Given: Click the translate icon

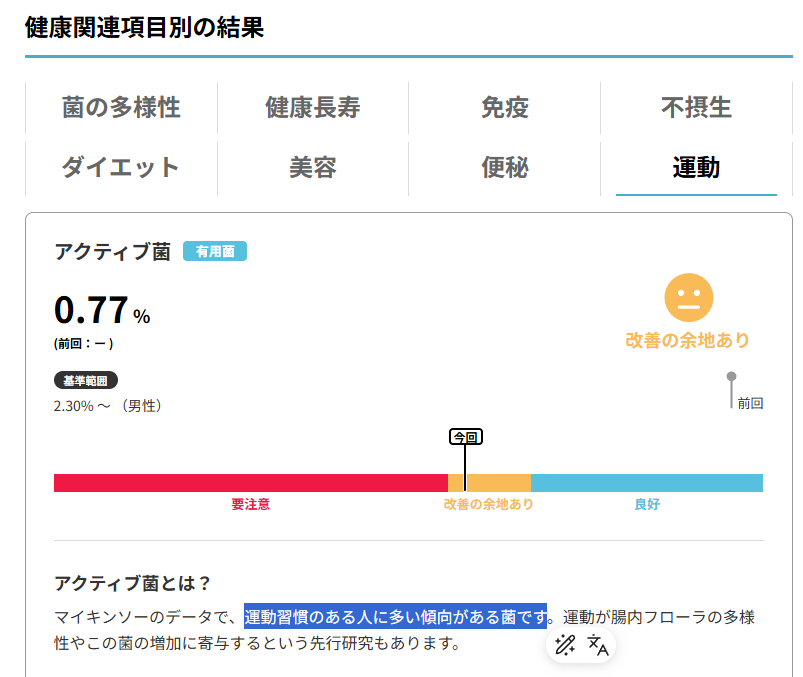Looking at the screenshot, I should pyautogui.click(x=598, y=645).
